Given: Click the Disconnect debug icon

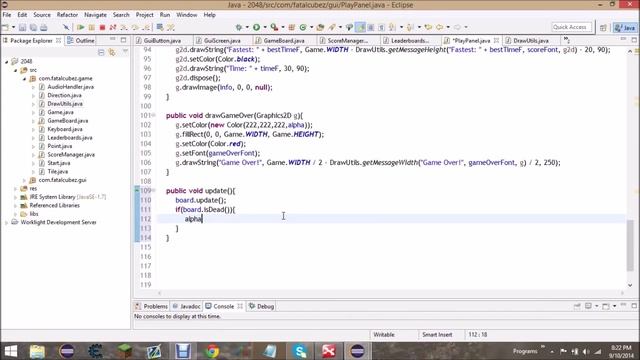Looking at the screenshot, I should (x=113, y=27).
